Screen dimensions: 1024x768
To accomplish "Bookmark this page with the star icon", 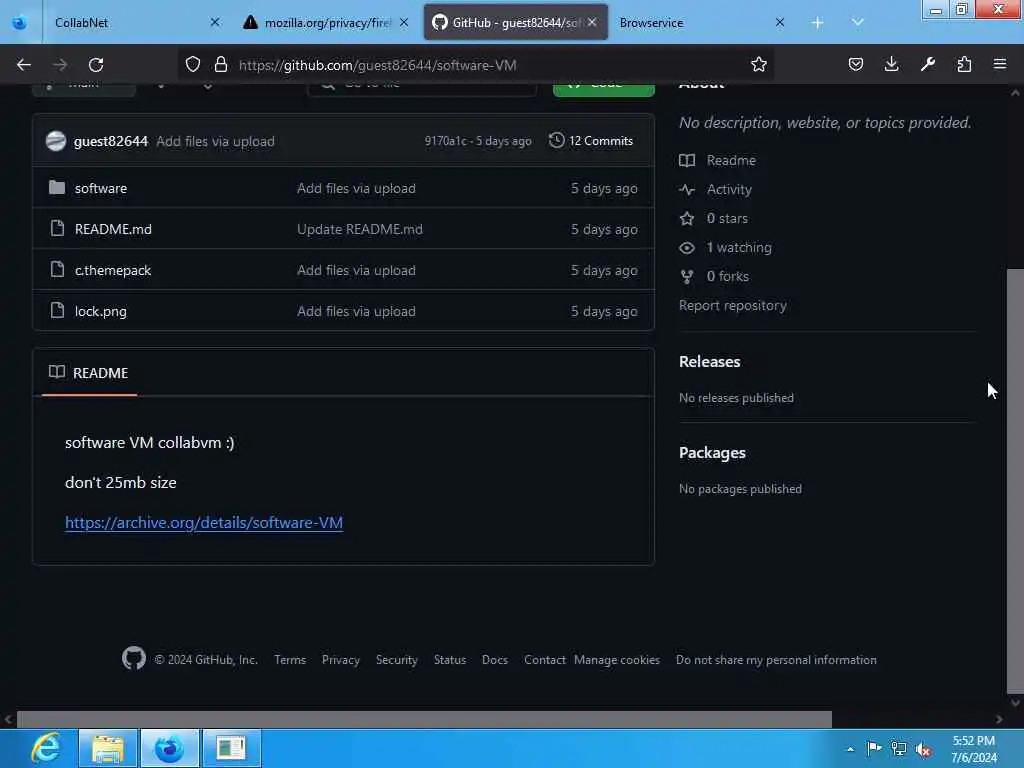I will [x=758, y=64].
